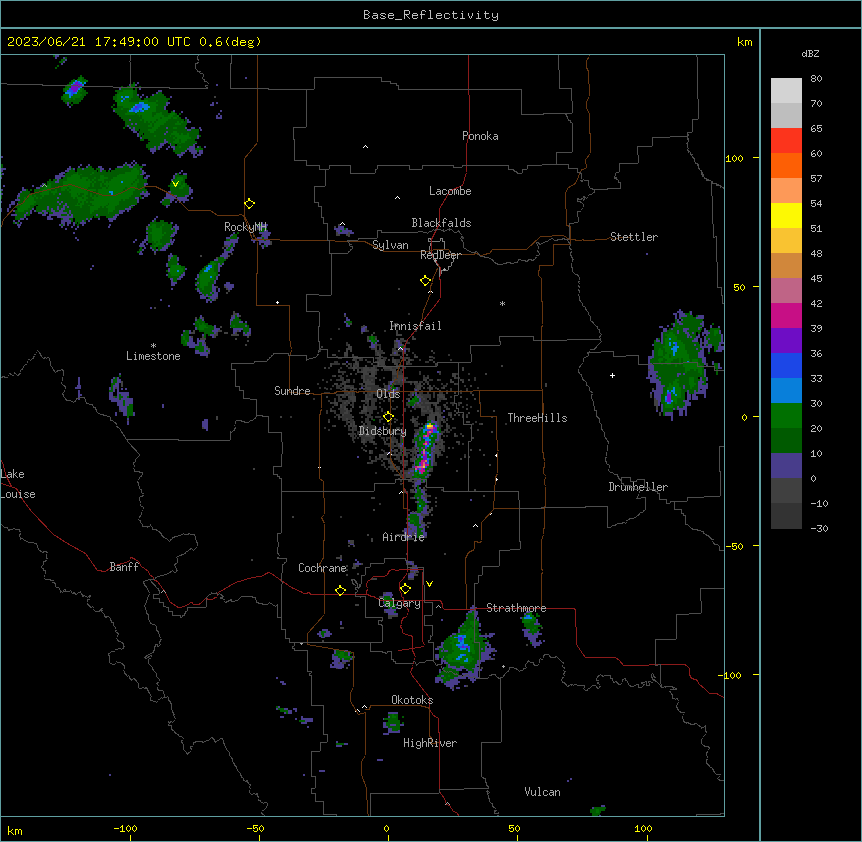Click the yellow diamond marker above Calgary
Screen dimensions: 862x842
coord(405,589)
